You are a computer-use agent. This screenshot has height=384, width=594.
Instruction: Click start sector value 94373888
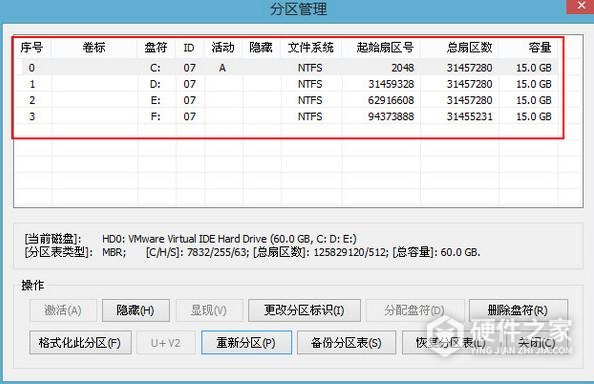(x=391, y=117)
